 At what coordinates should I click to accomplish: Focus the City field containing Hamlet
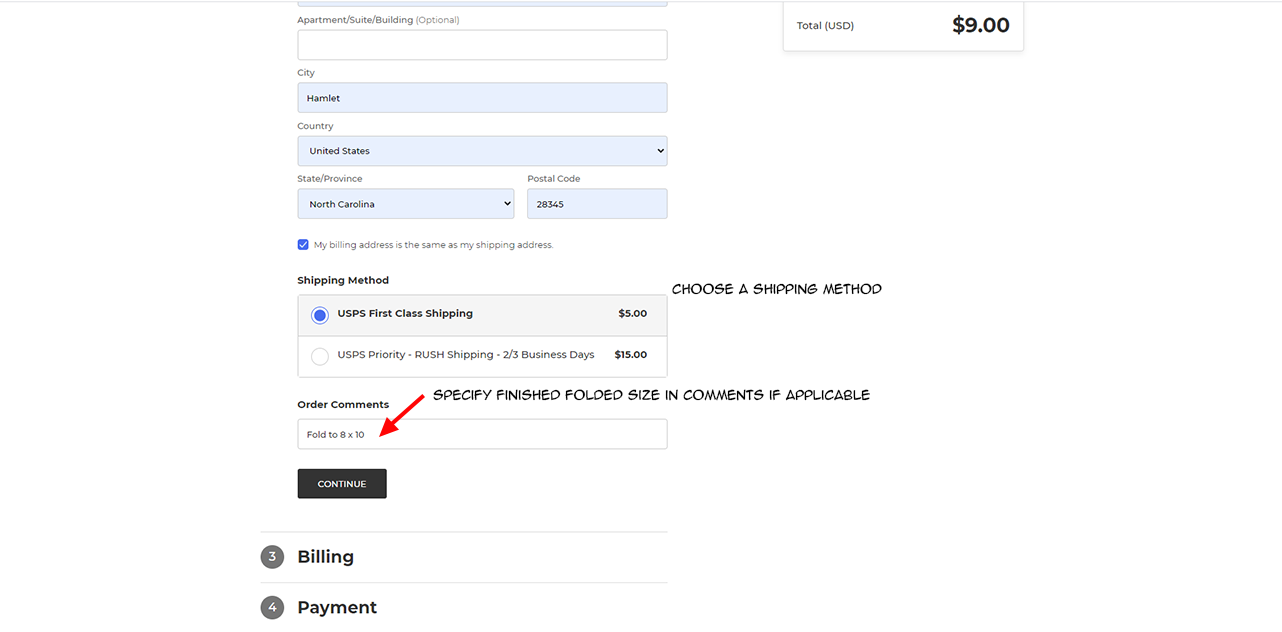click(x=482, y=98)
